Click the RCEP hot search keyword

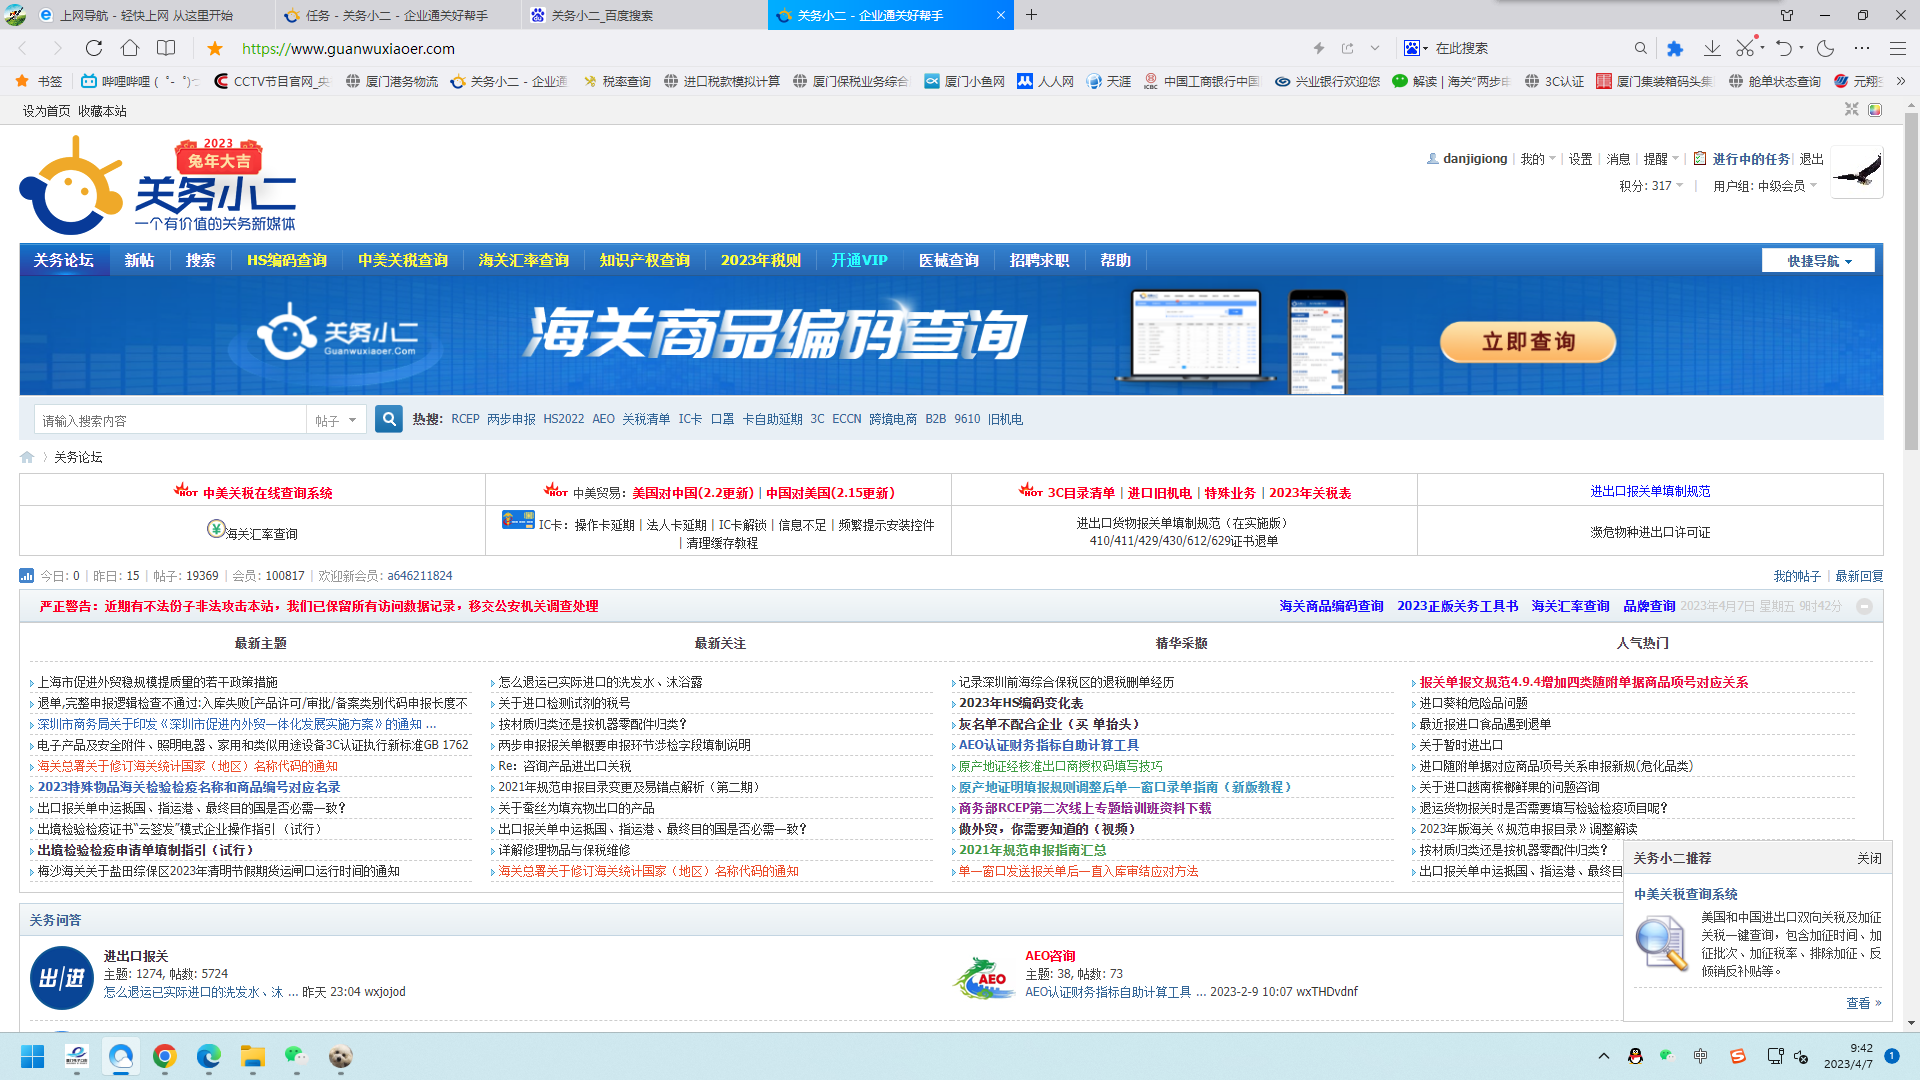tap(465, 419)
